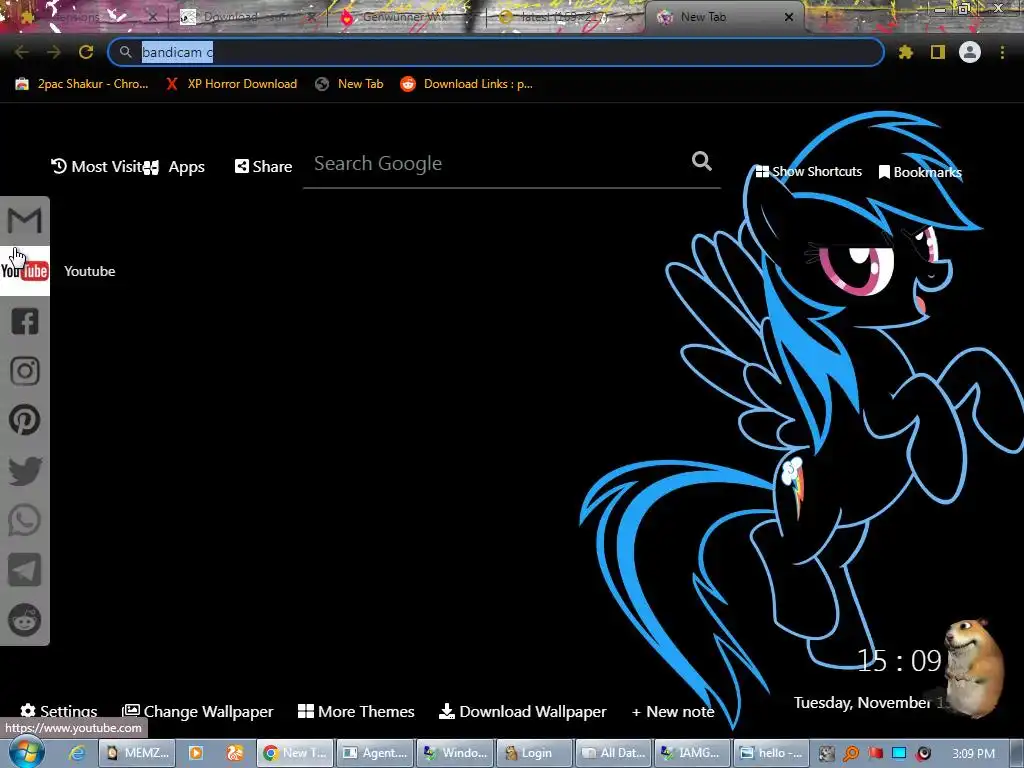The width and height of the screenshot is (1024, 768).
Task: Close the active New Tab tab
Action: (x=789, y=17)
